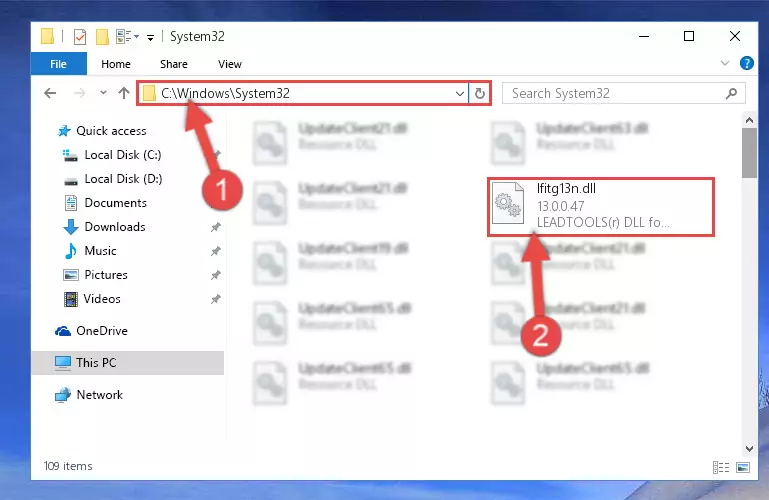Click the scrollbar down arrow

pos(749,448)
